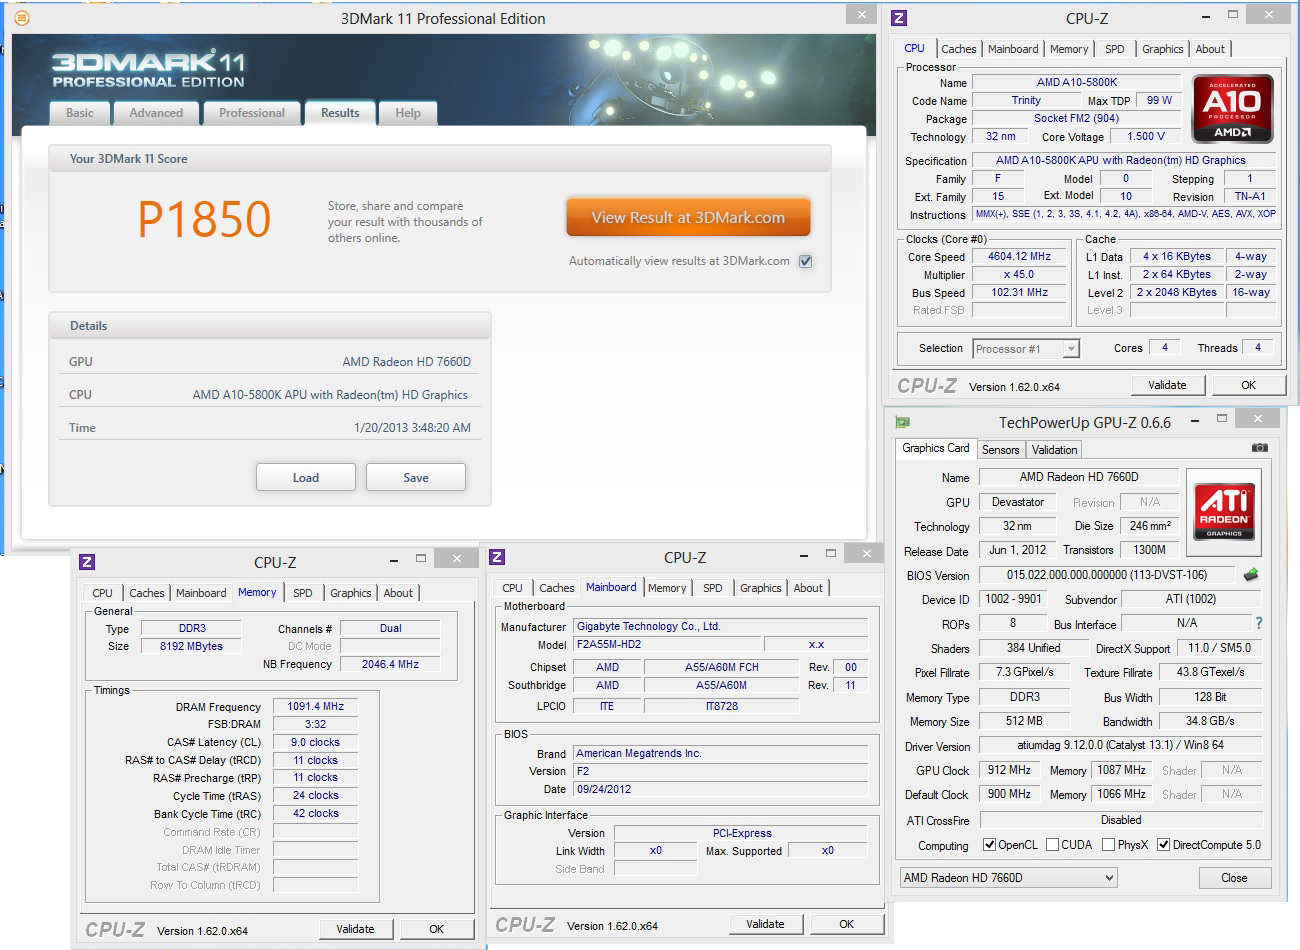The width and height of the screenshot is (1300, 950).
Task: Open the About tab in CPU-Z processor window
Action: (1210, 49)
